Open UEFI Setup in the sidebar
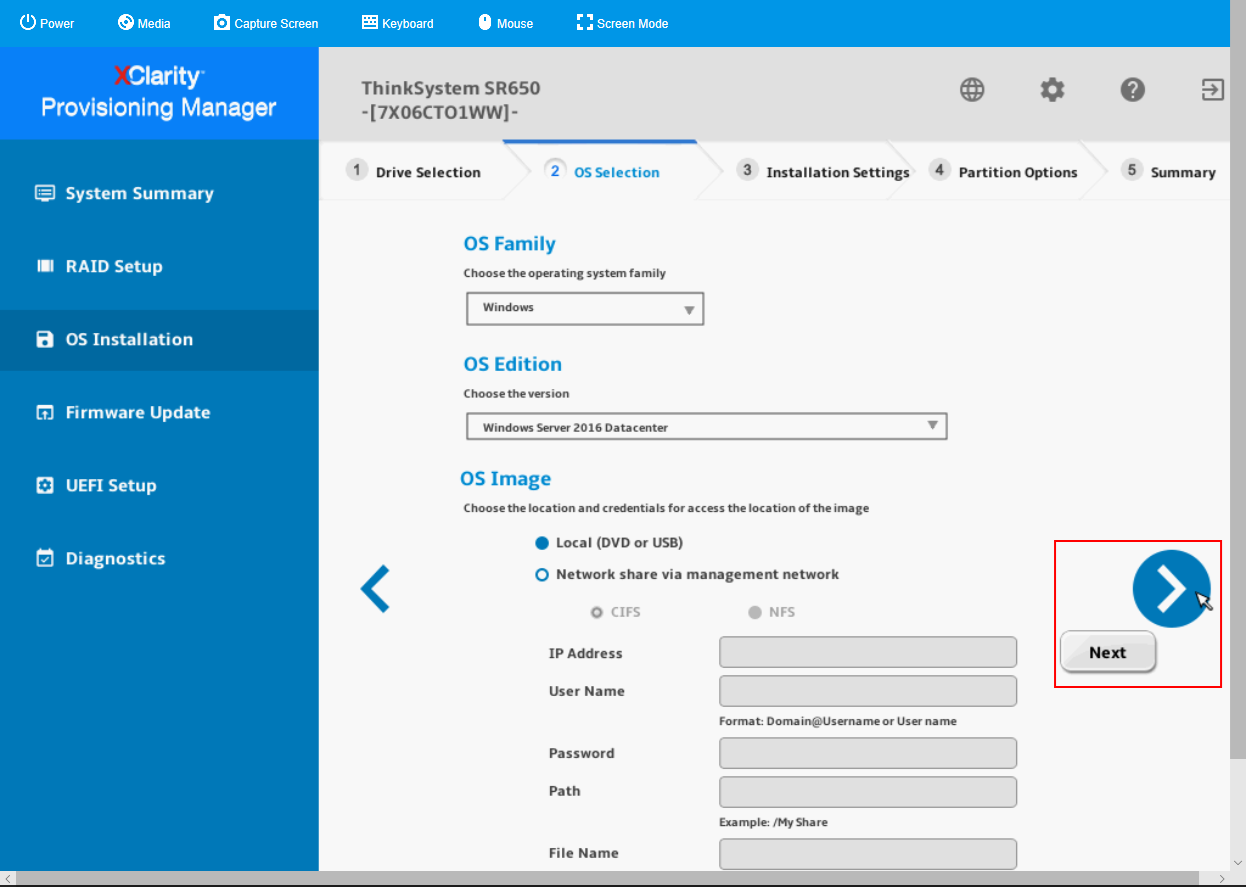 [159, 485]
